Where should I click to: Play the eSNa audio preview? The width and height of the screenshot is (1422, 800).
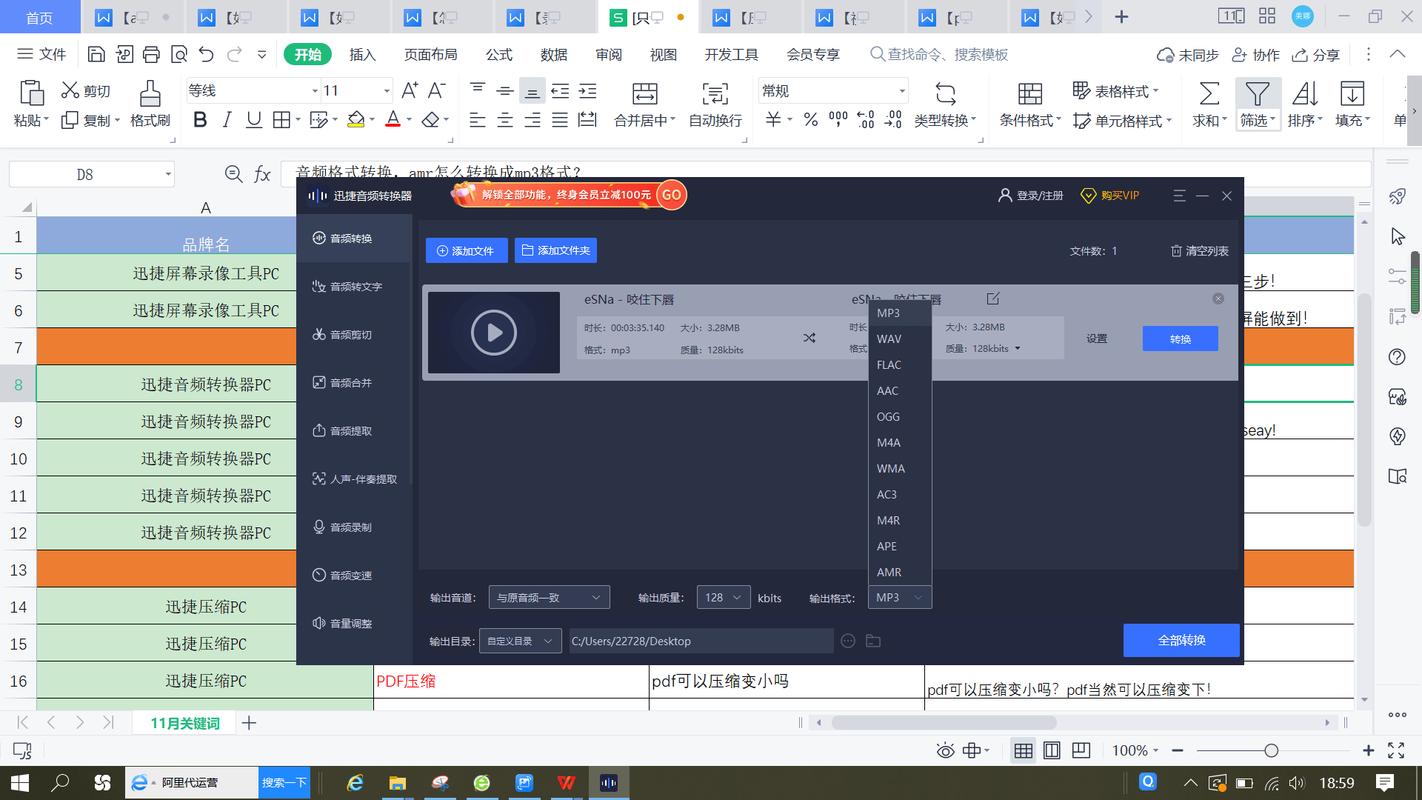pyautogui.click(x=494, y=332)
